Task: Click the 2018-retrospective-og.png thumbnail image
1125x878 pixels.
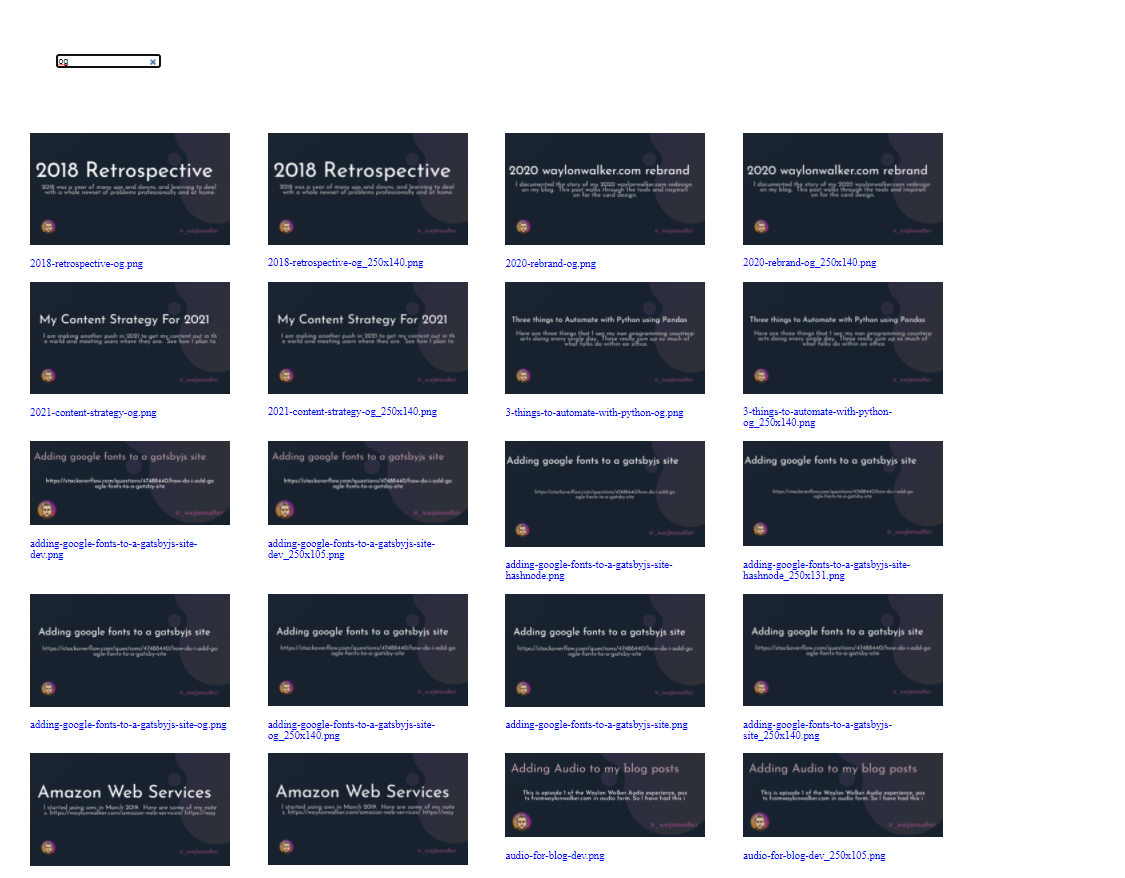Action: pyautogui.click(x=130, y=189)
